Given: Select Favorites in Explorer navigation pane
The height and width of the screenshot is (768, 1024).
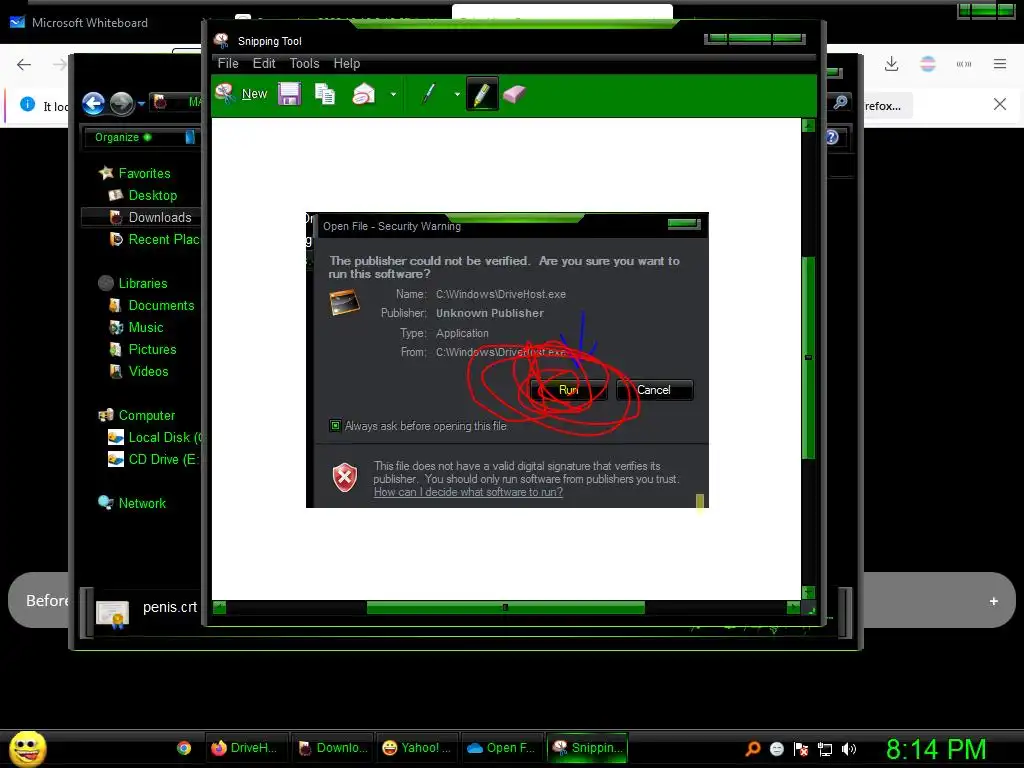Looking at the screenshot, I should coord(135,173).
